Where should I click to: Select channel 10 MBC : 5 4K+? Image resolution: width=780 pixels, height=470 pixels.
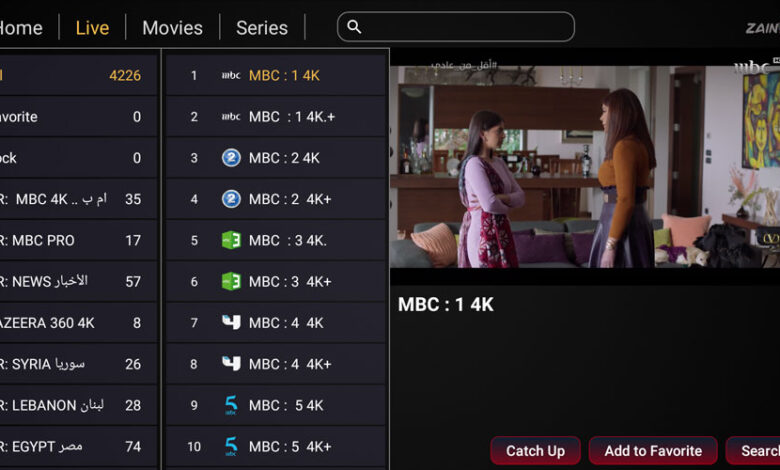pos(277,447)
